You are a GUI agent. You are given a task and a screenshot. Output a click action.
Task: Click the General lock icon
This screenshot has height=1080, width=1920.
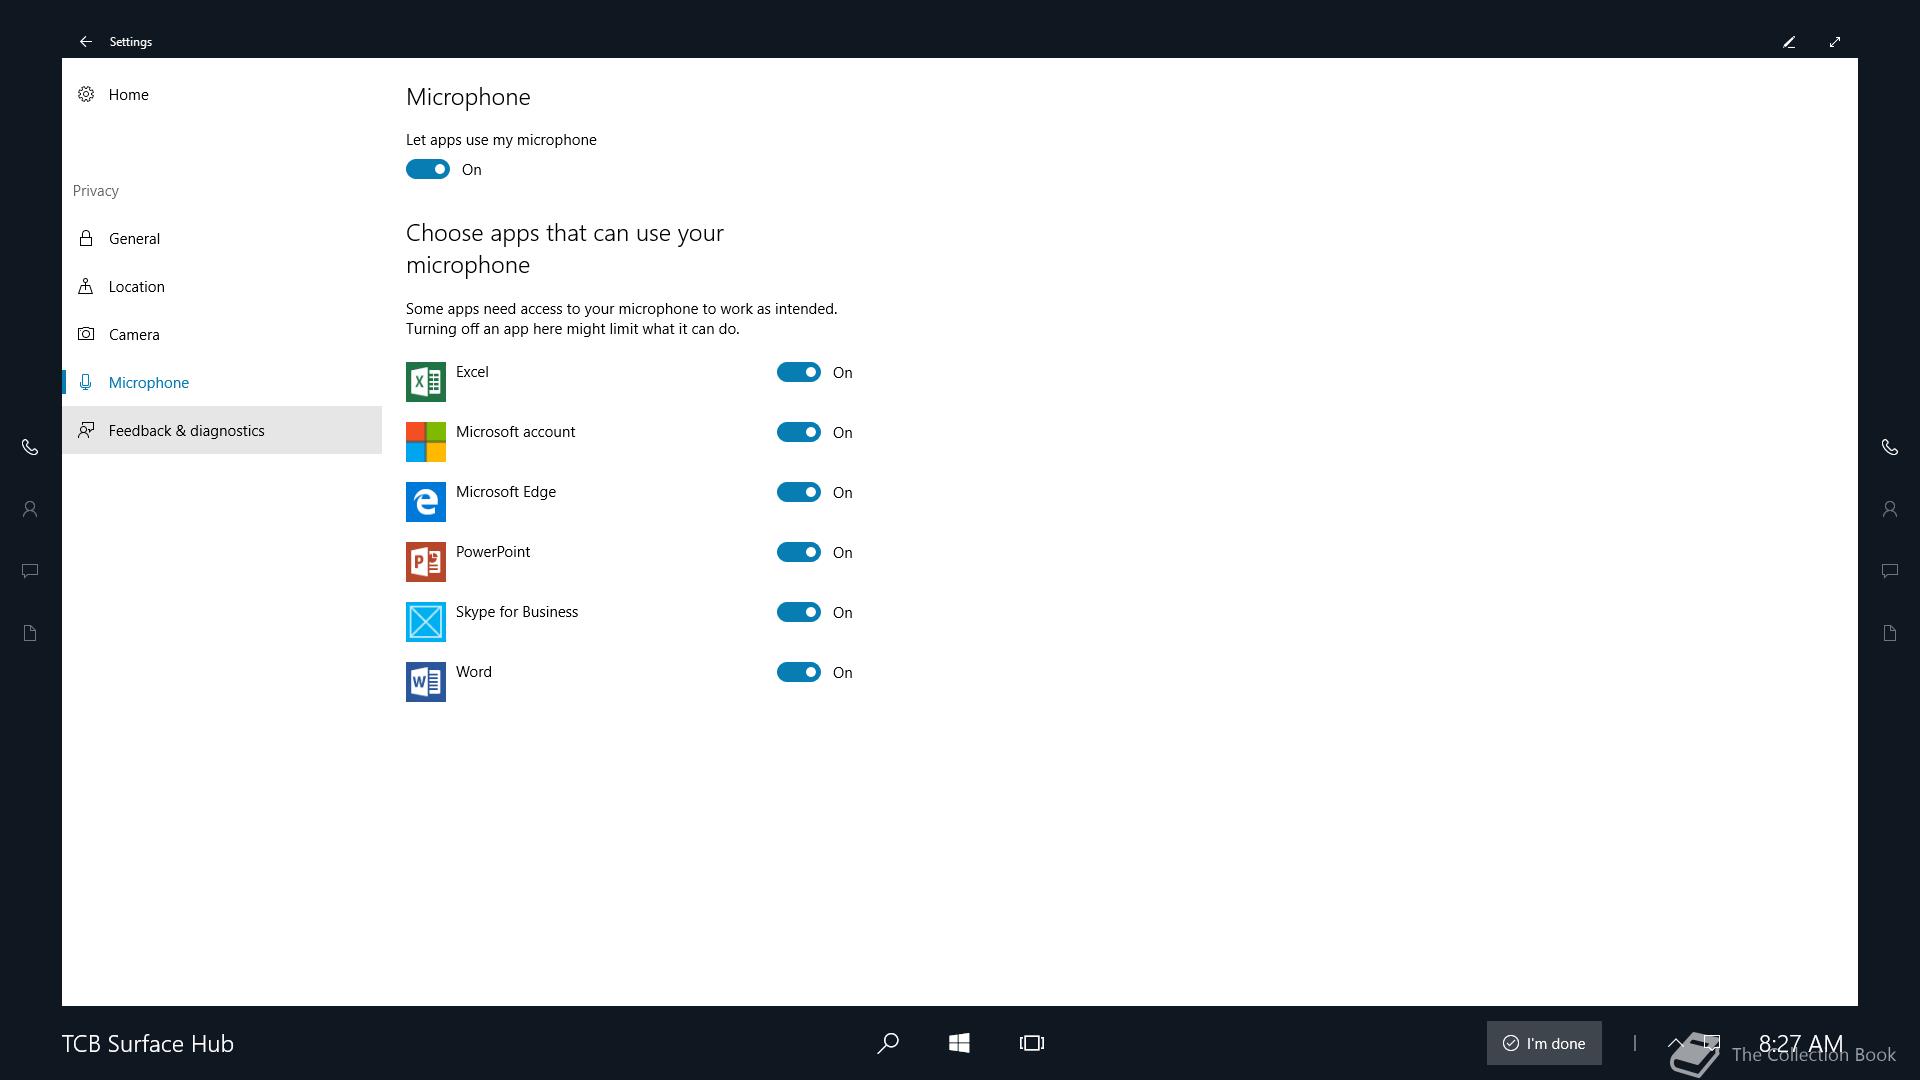tap(86, 238)
